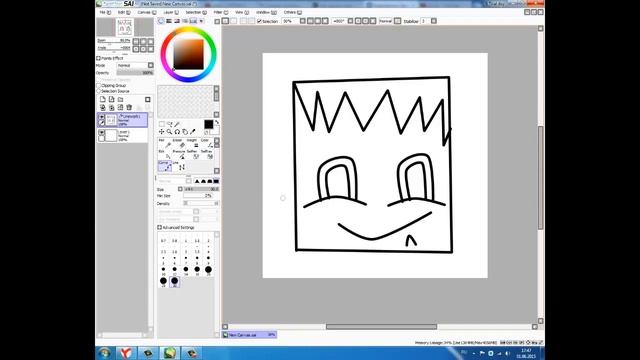
Task: Click the canvas horizontal scrollbar
Action: pyautogui.click(x=381, y=327)
